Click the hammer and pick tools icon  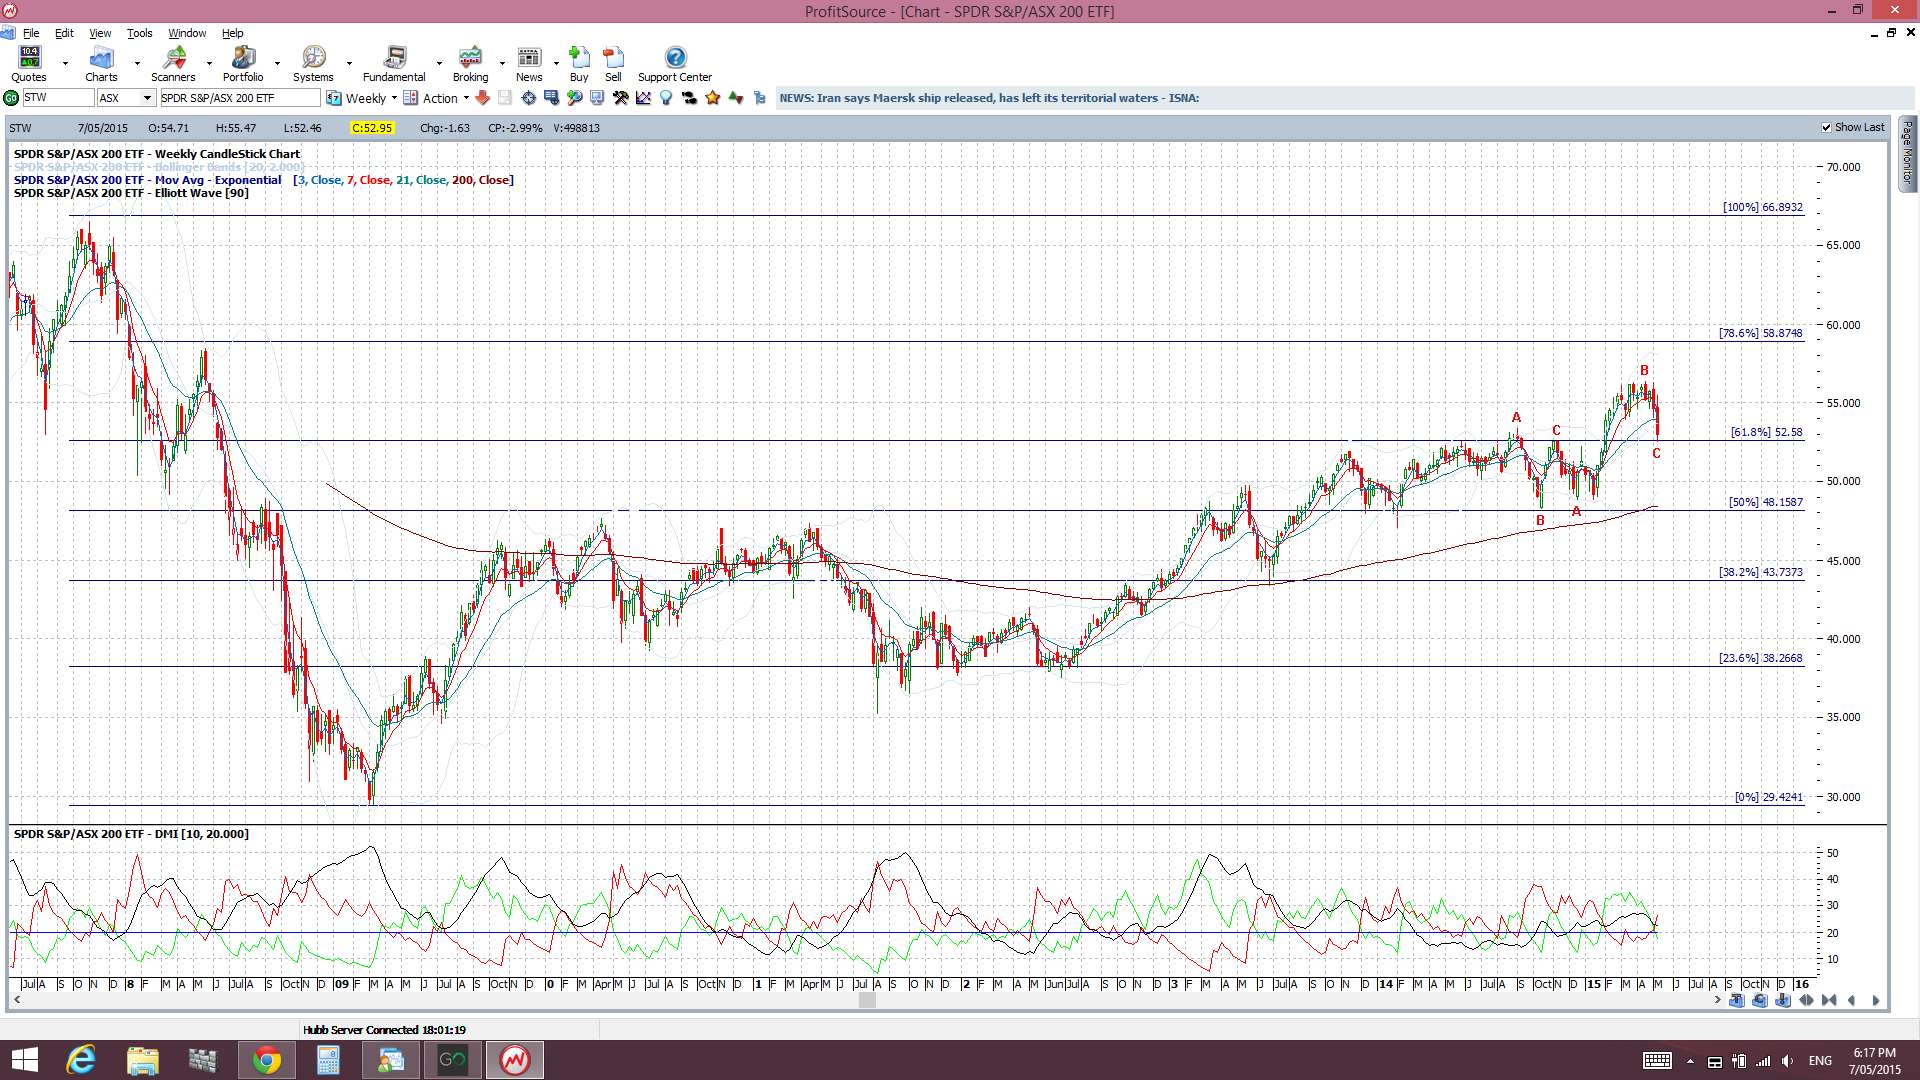click(620, 98)
